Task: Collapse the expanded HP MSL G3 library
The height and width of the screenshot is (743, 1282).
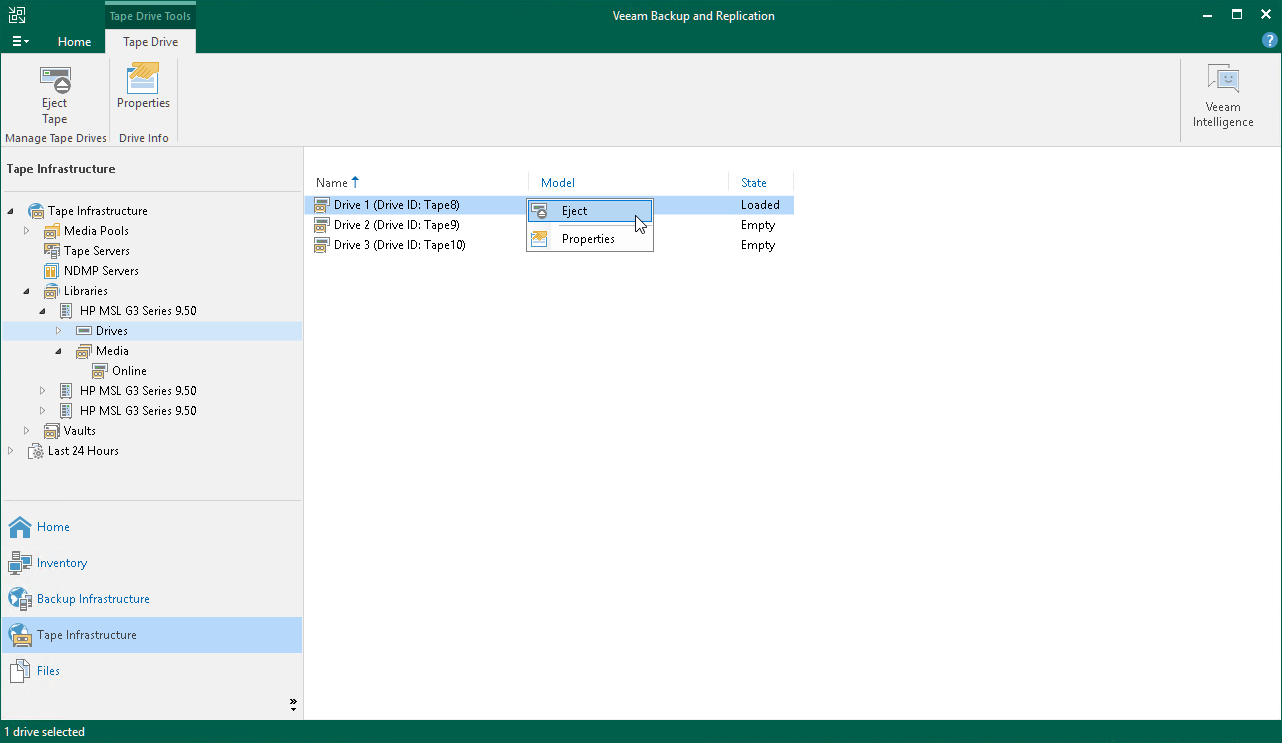Action: pyautogui.click(x=44, y=311)
